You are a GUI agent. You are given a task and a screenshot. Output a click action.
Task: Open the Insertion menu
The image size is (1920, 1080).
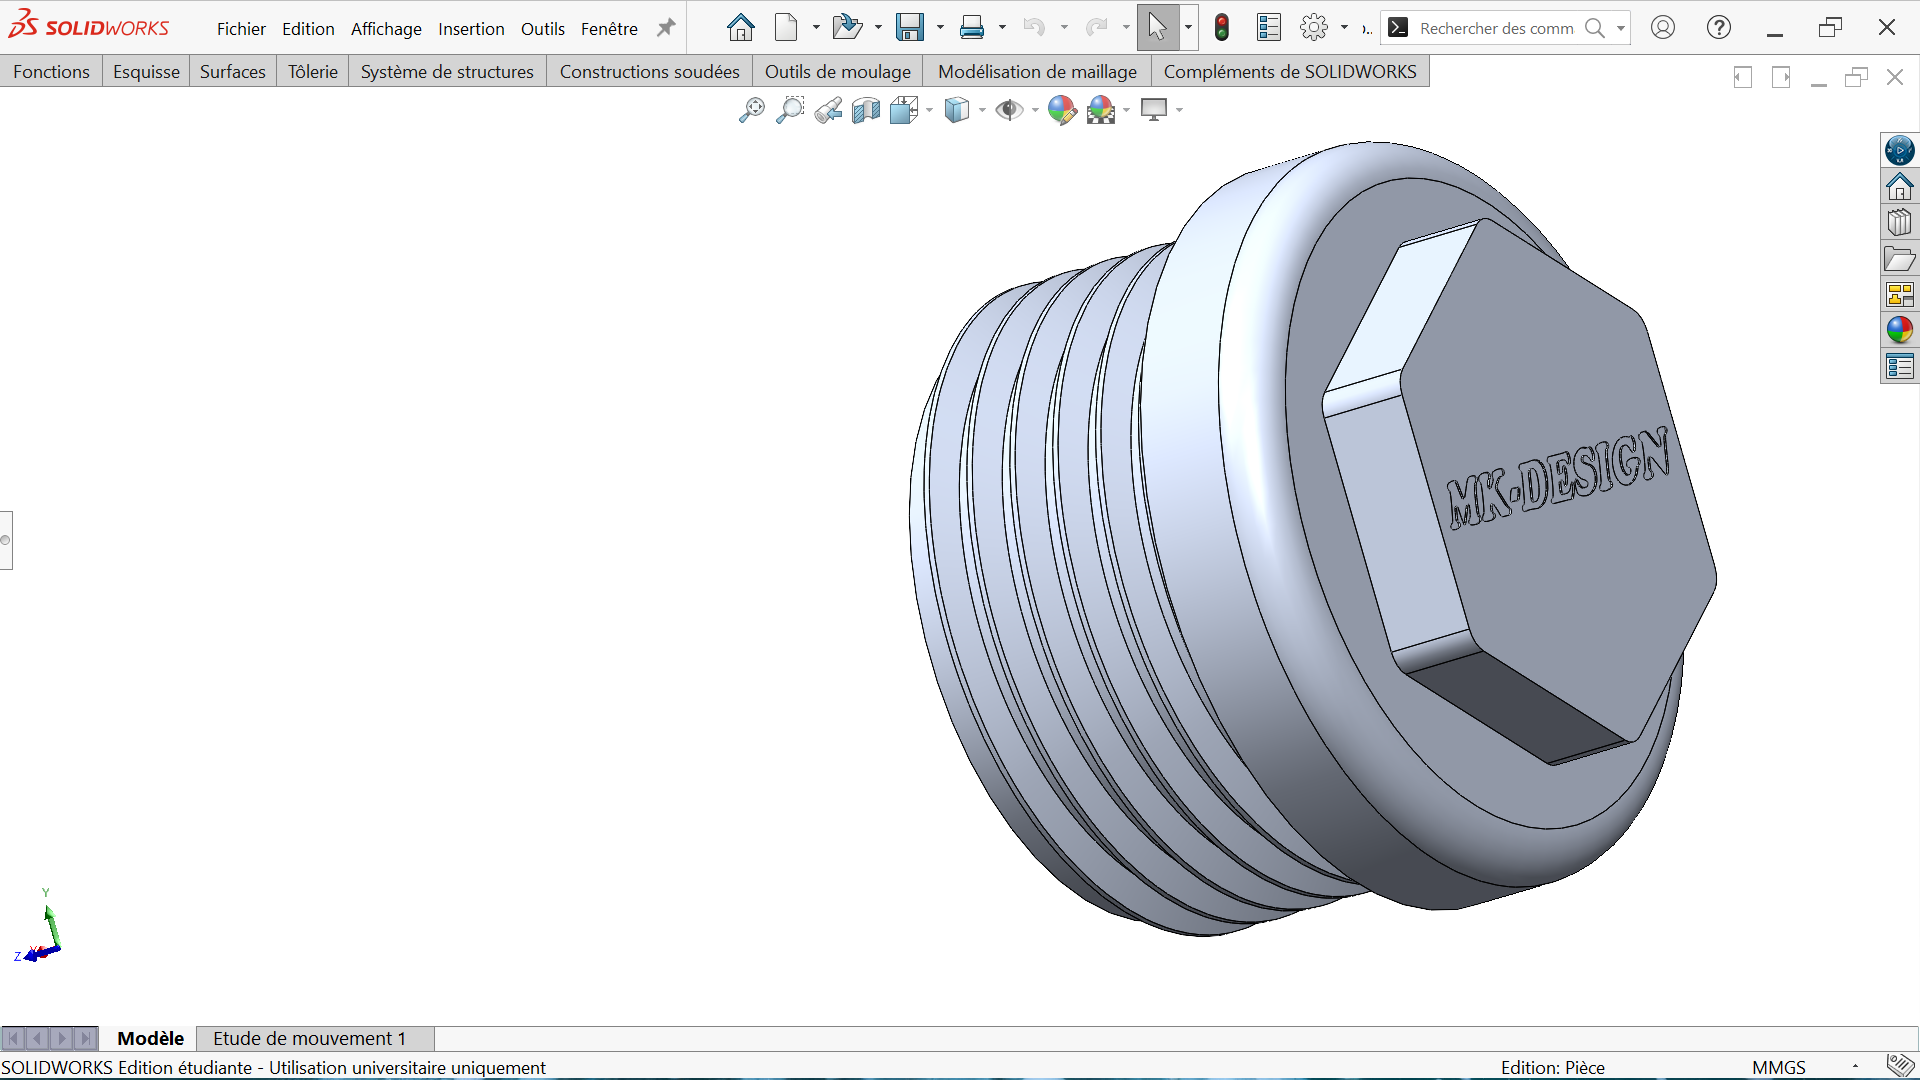pos(471,29)
